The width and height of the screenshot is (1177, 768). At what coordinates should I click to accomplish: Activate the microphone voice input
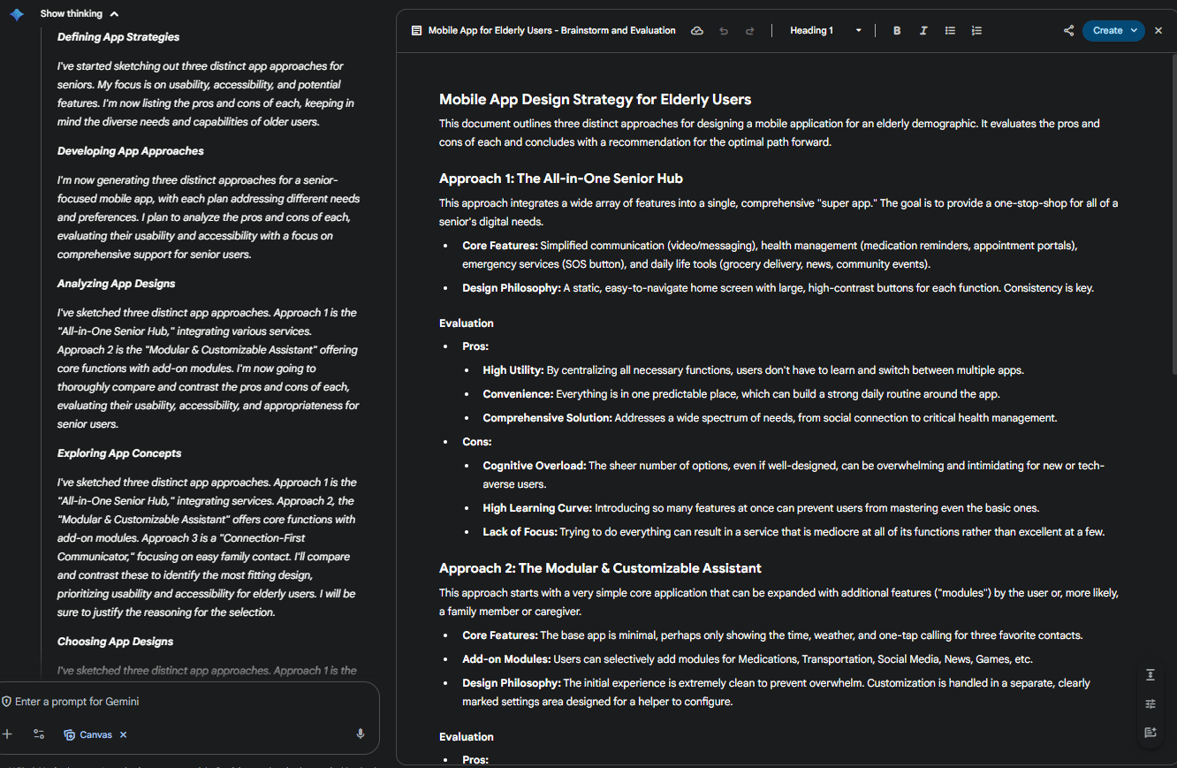tap(360, 734)
